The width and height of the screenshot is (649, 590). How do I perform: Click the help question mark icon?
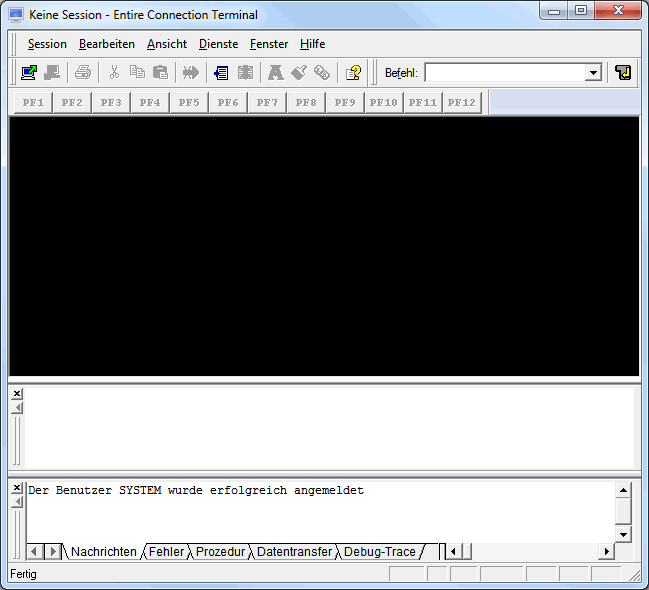click(x=353, y=72)
